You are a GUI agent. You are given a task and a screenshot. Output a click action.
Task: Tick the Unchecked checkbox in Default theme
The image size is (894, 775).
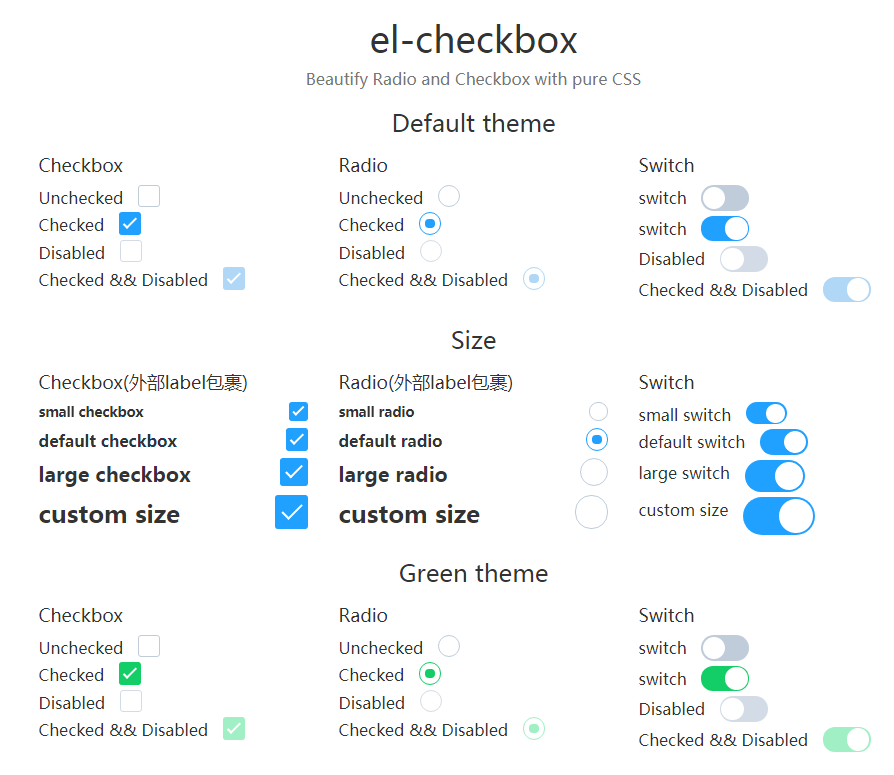pyautogui.click(x=149, y=196)
